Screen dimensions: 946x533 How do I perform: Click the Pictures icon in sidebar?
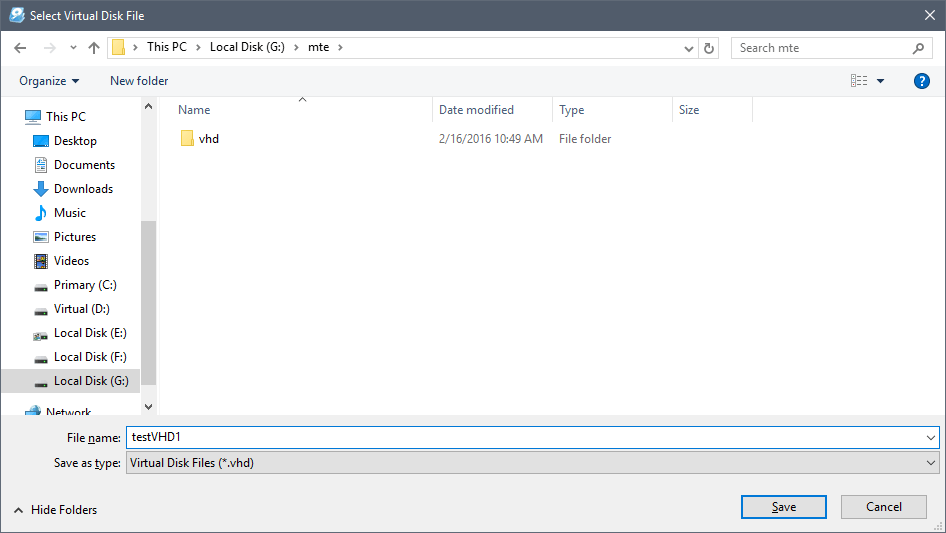pos(41,237)
